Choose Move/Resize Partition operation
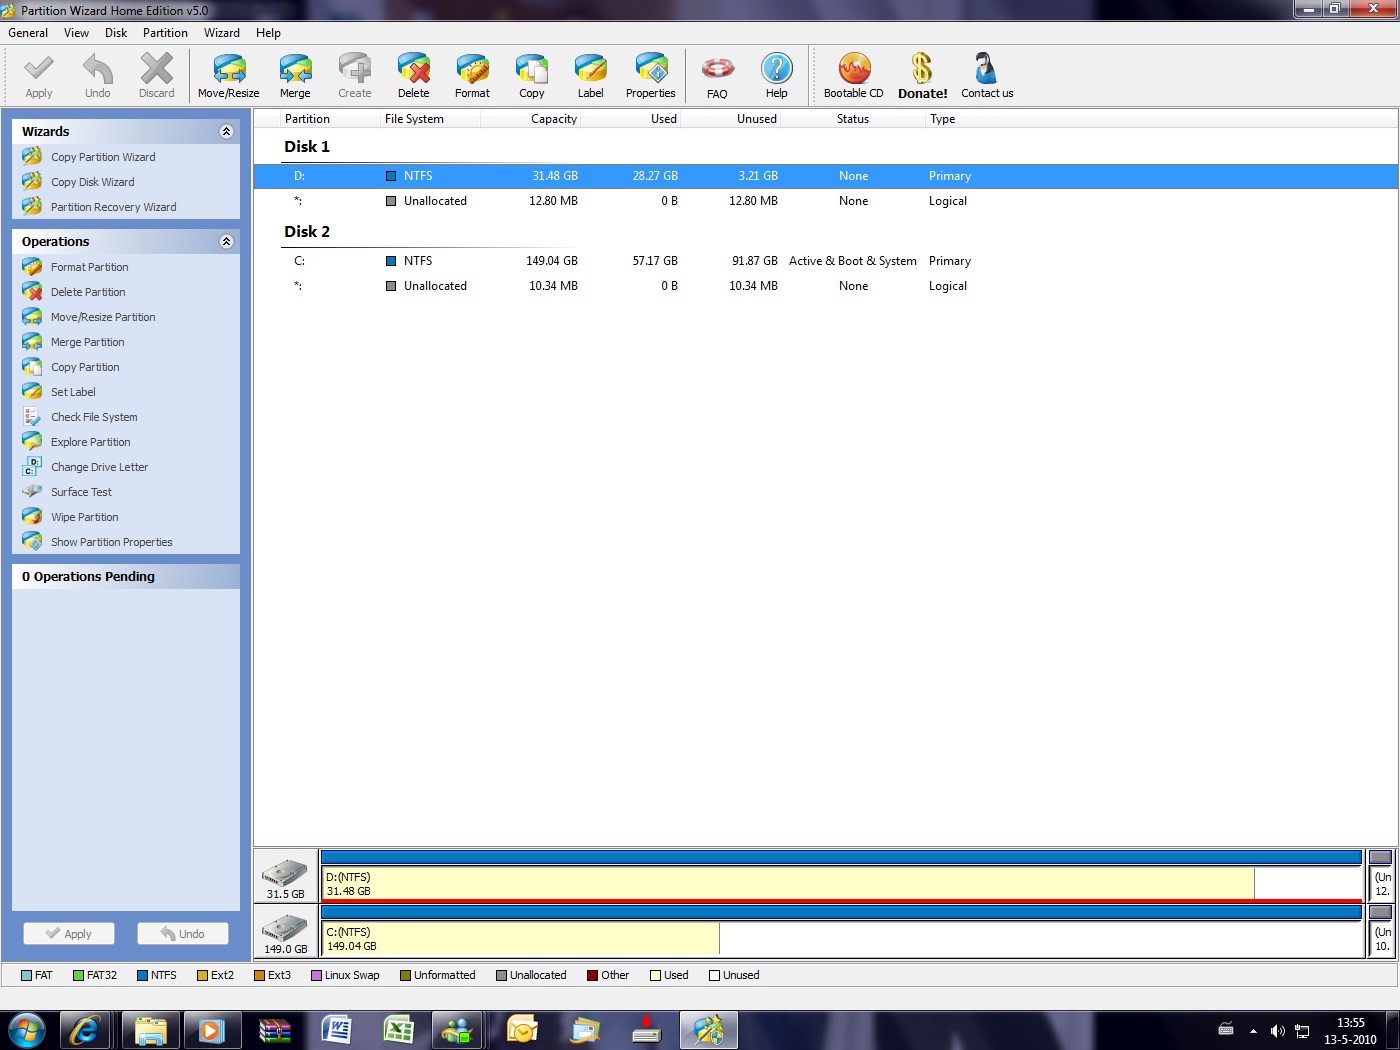This screenshot has width=1400, height=1050. (x=103, y=317)
